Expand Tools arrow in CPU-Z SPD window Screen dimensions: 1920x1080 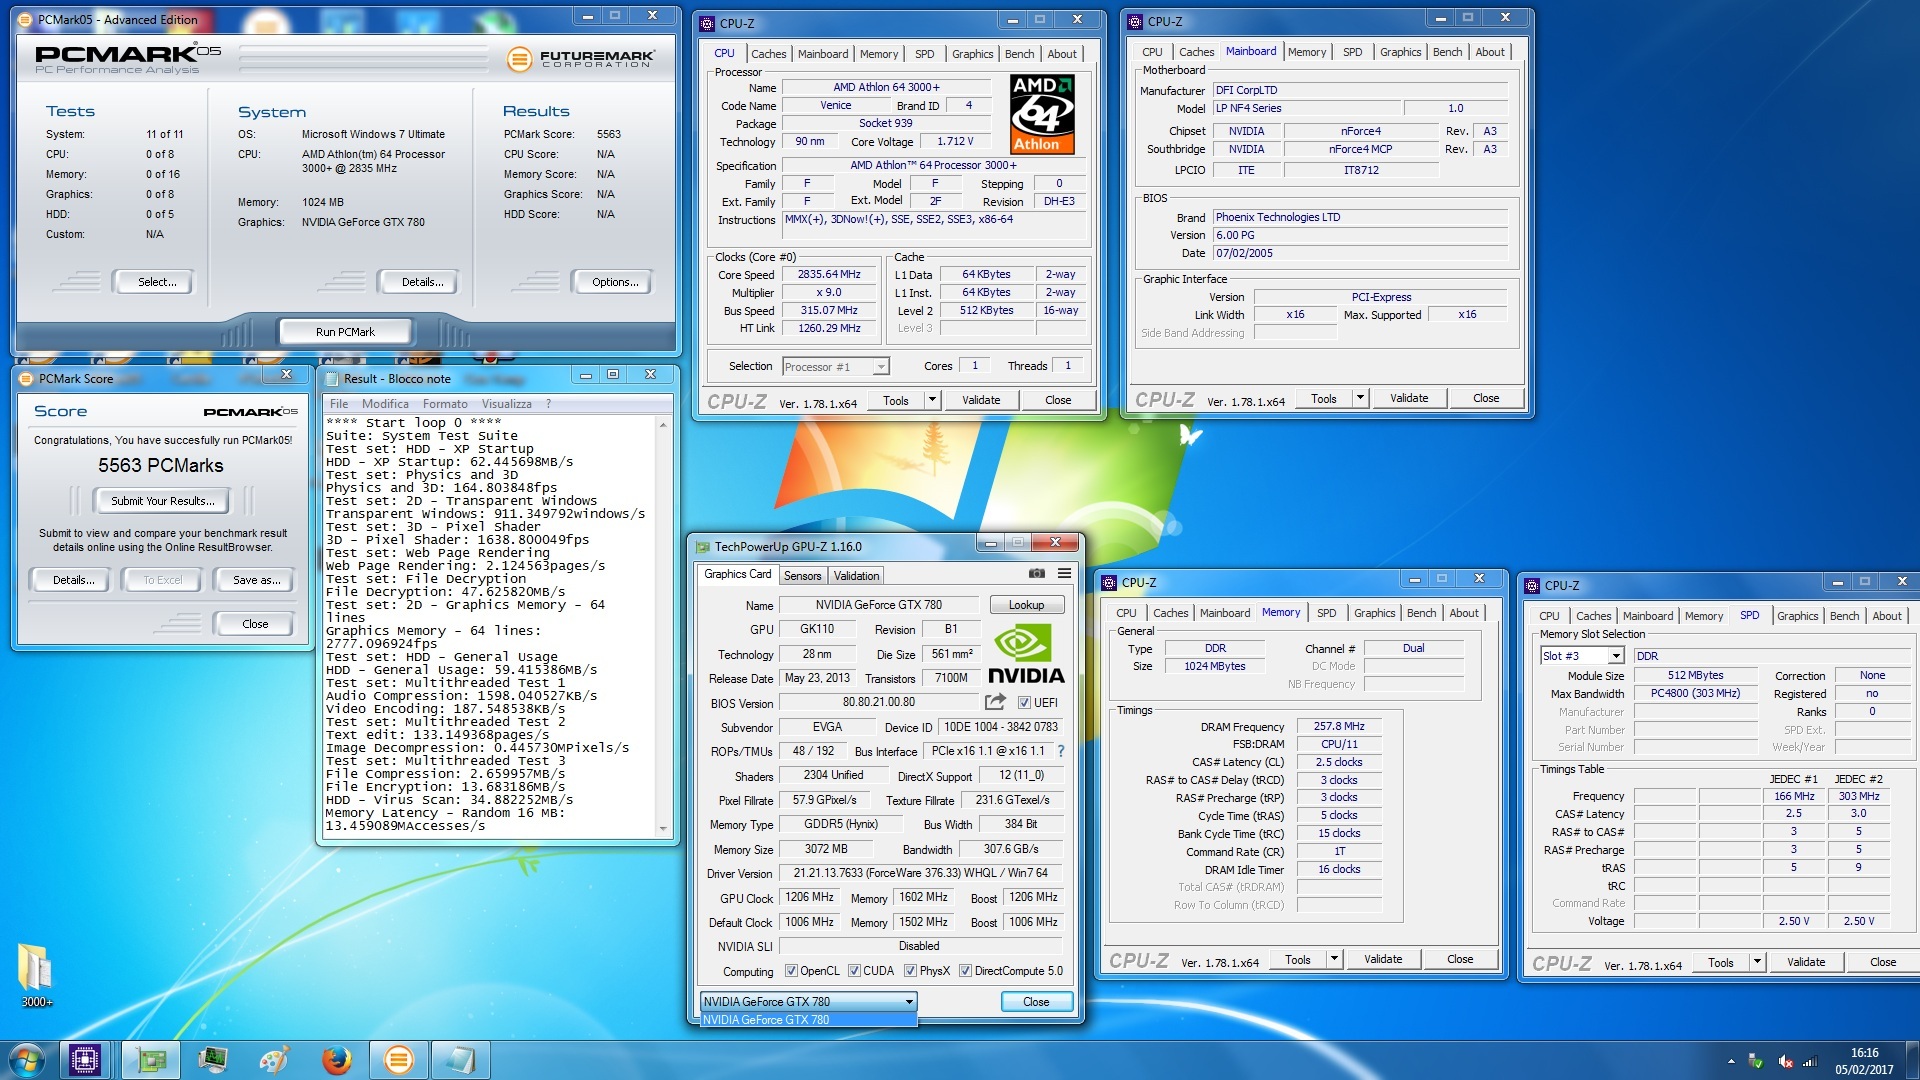1757,962
